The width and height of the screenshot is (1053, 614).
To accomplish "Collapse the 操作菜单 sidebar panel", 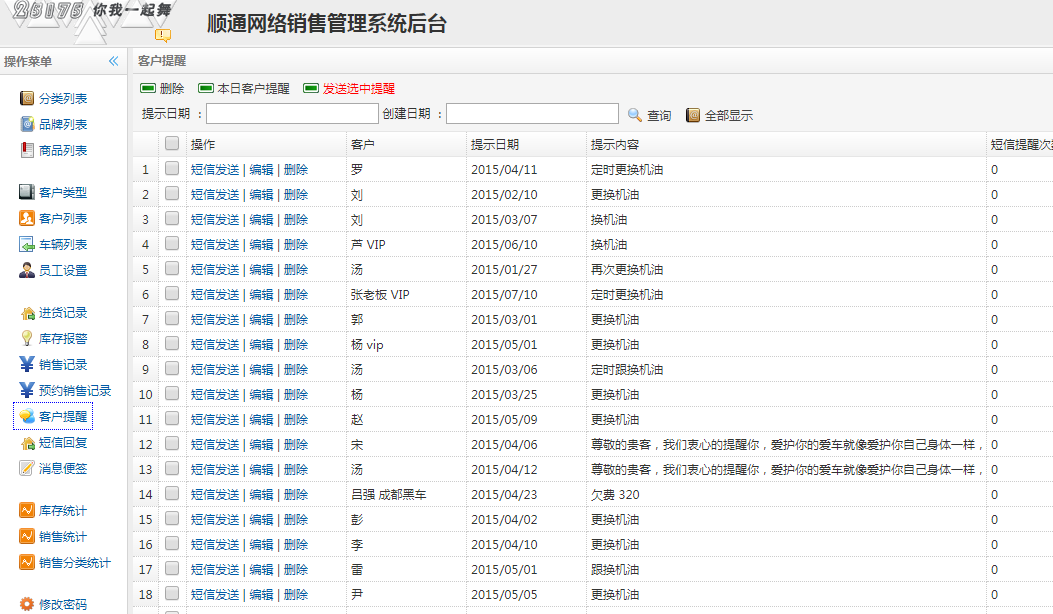I will pos(114,61).
